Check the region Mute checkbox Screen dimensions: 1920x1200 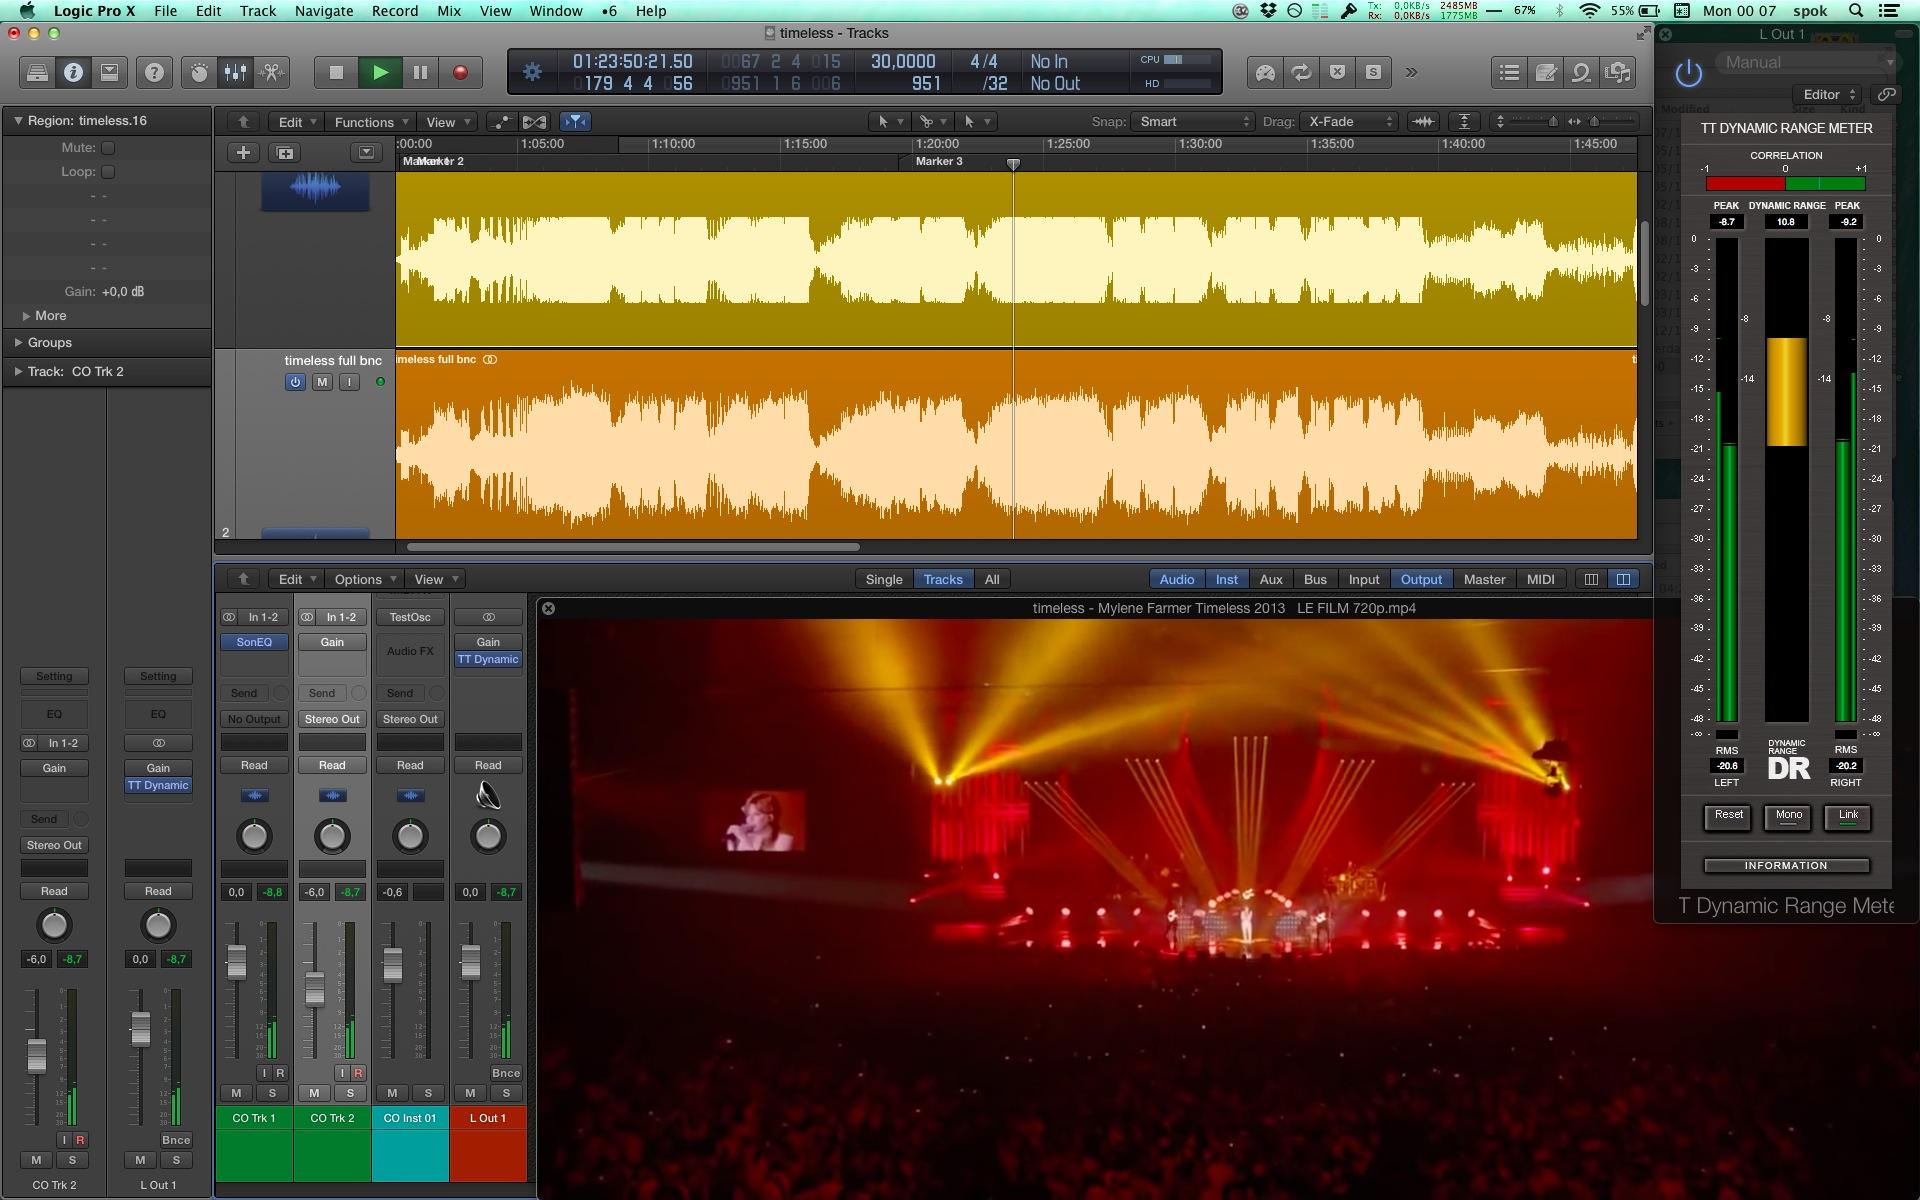108,147
